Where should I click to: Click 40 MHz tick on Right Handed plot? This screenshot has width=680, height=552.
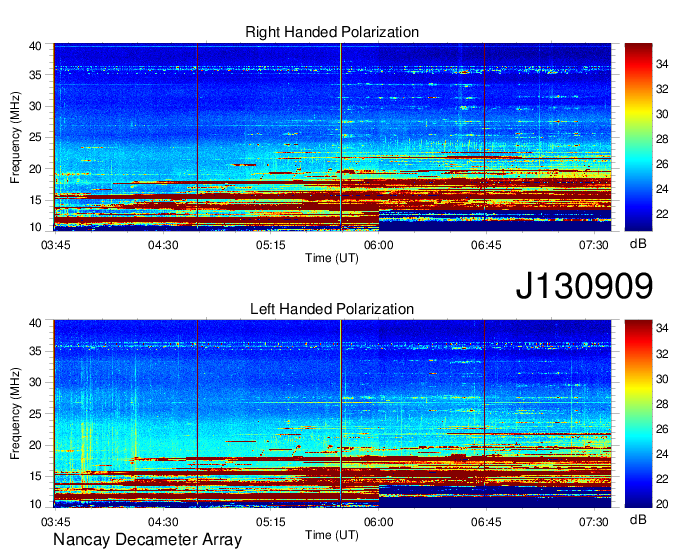pos(35,46)
